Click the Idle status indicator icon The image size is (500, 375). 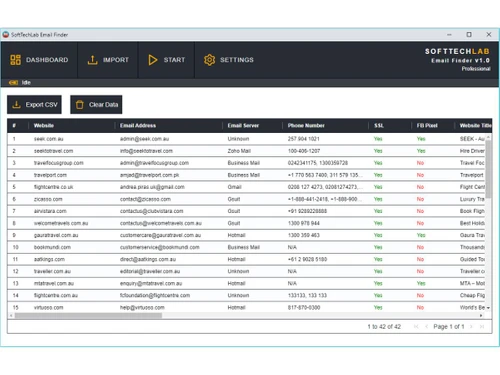(13, 82)
